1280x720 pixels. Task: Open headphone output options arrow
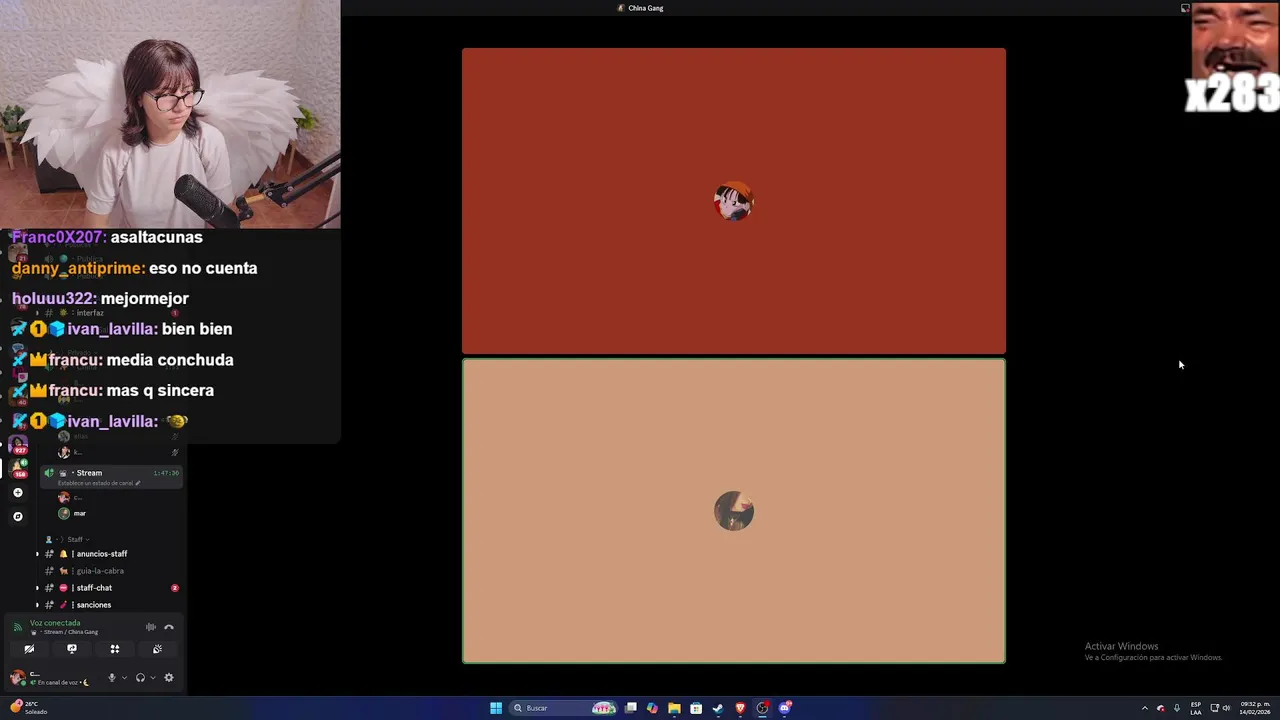click(x=152, y=678)
